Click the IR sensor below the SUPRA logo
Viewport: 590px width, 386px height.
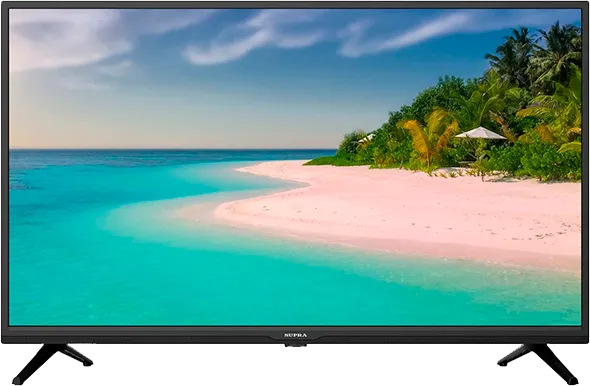[x=295, y=345]
